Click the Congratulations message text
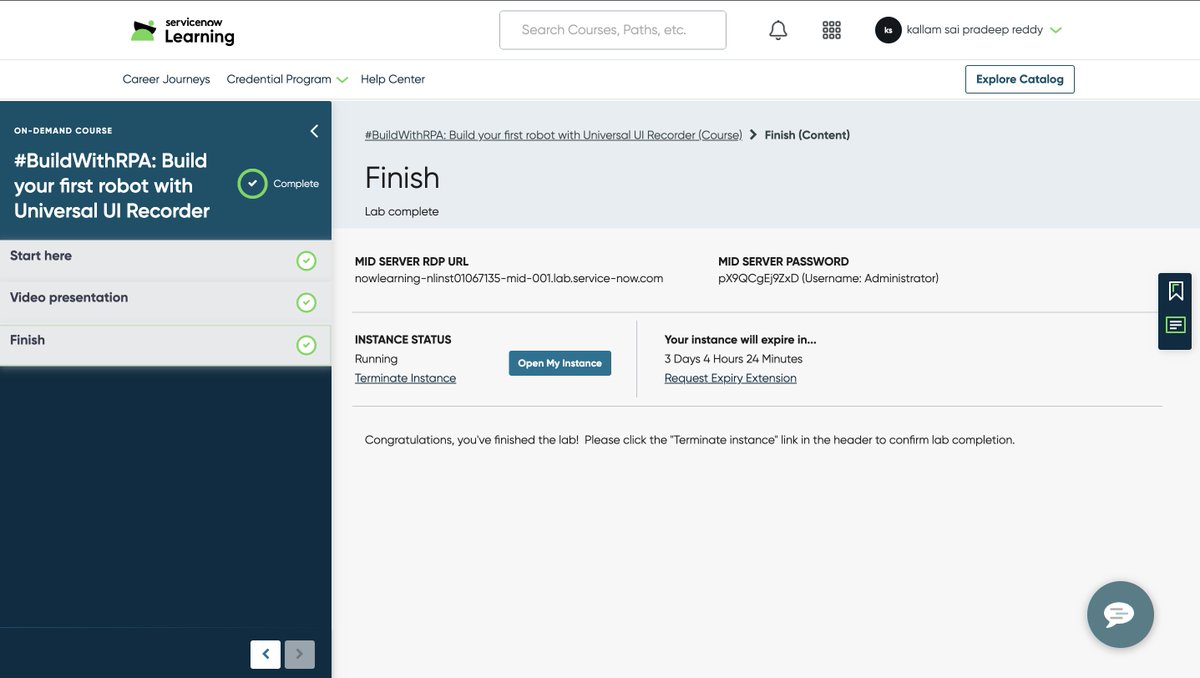Screen dimensions: 1200x678 point(690,440)
